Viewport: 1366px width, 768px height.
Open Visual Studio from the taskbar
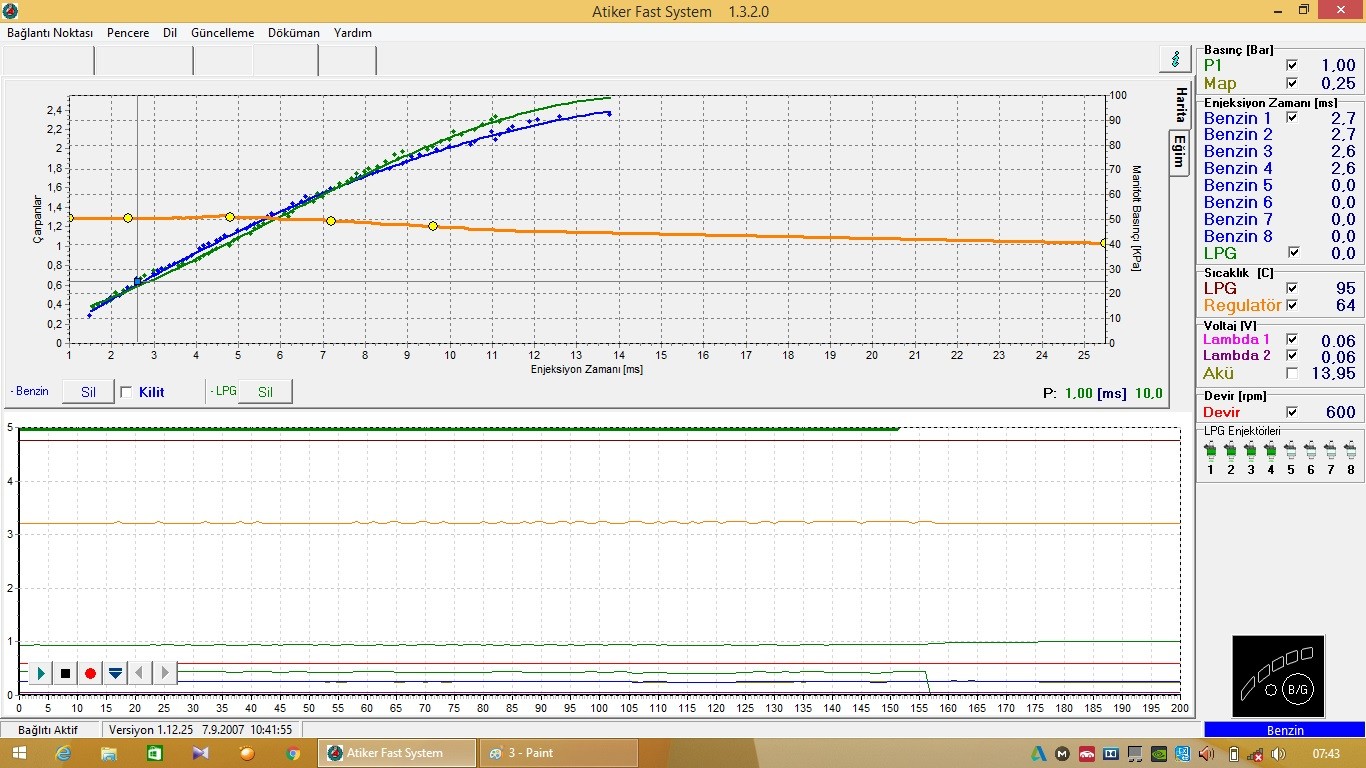(201, 753)
